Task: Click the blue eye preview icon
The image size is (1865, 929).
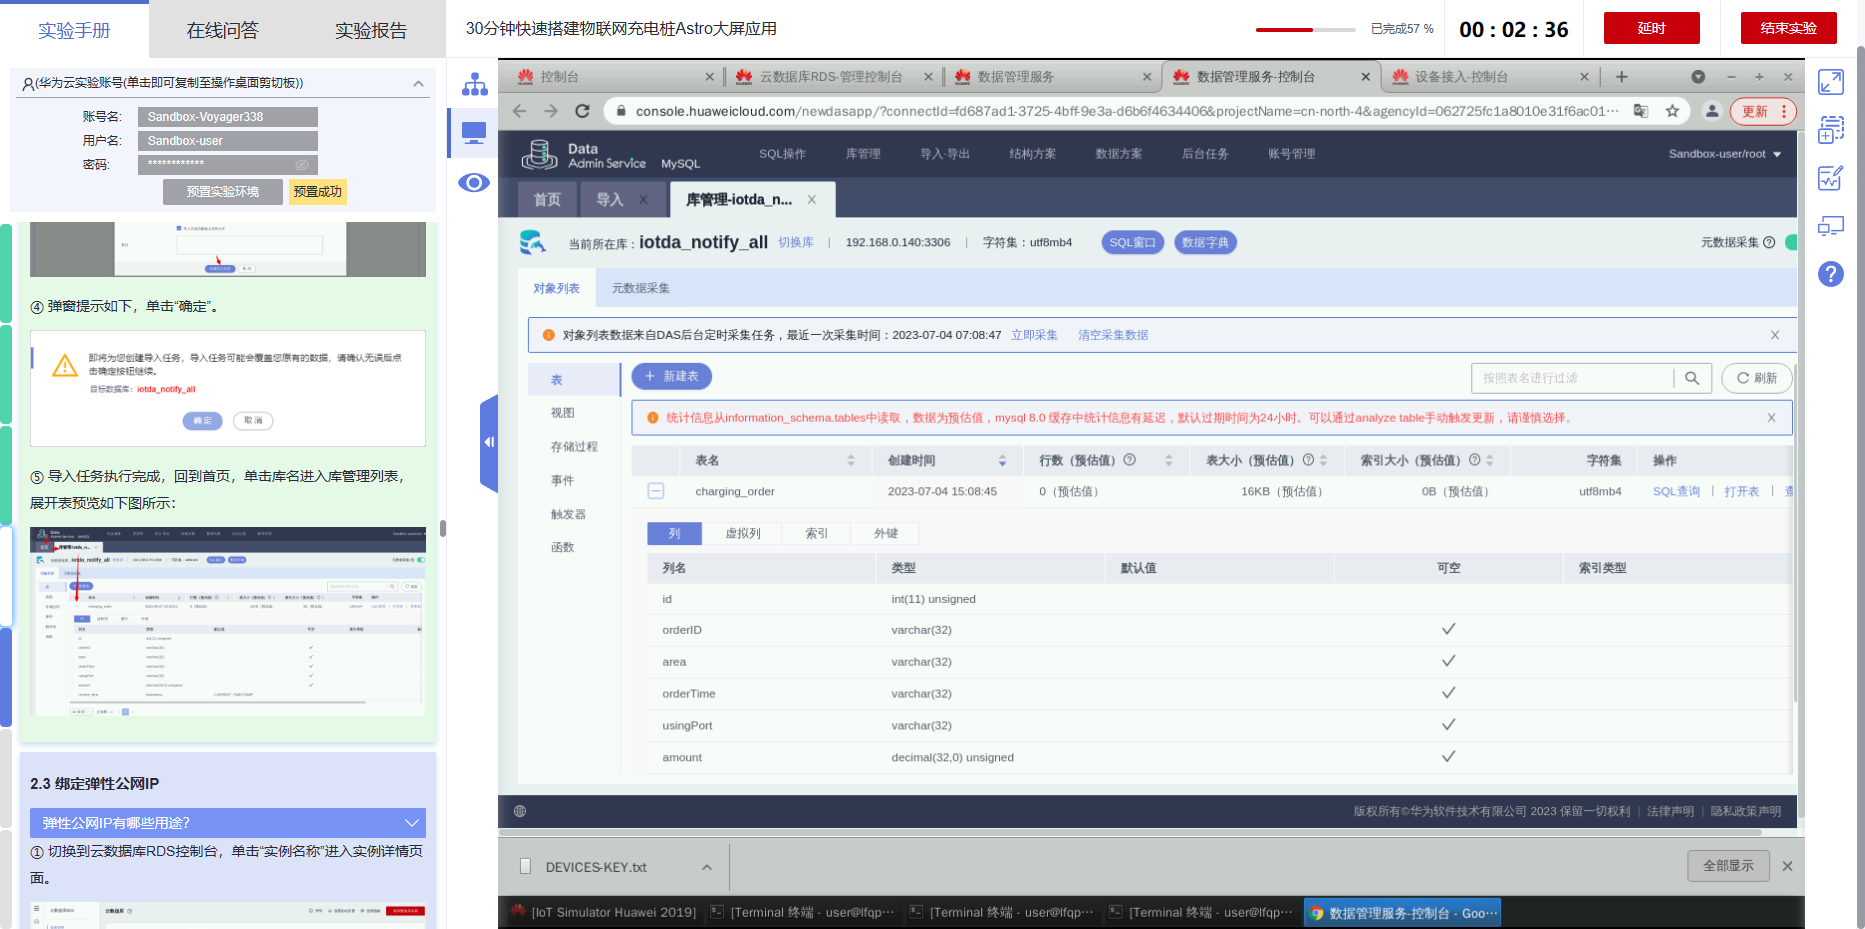Action: pyautogui.click(x=474, y=182)
